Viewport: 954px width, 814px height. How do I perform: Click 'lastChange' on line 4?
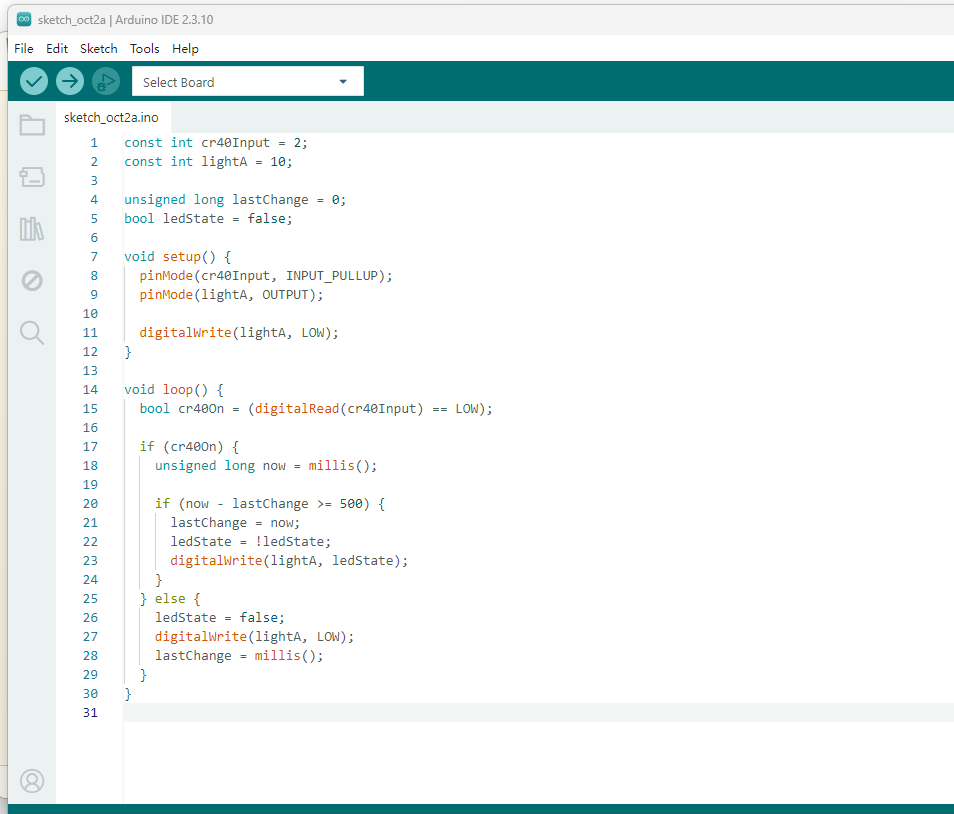coord(270,200)
